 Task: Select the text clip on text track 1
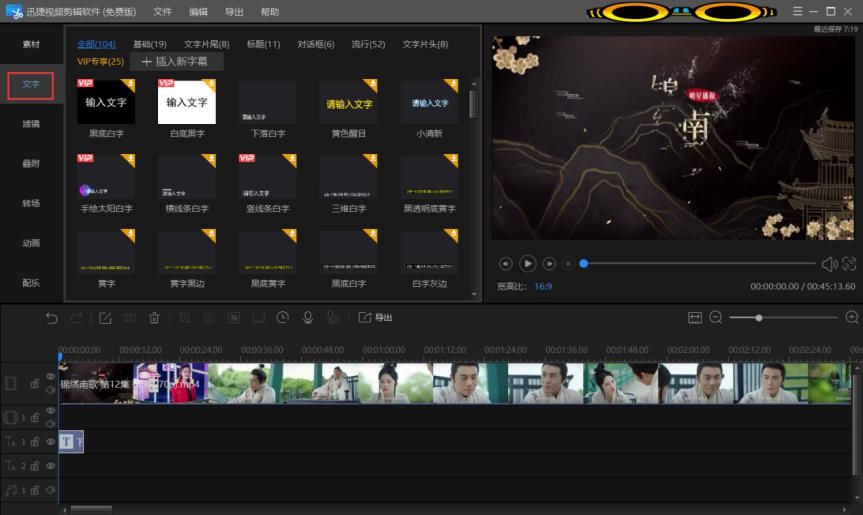[x=71, y=442]
